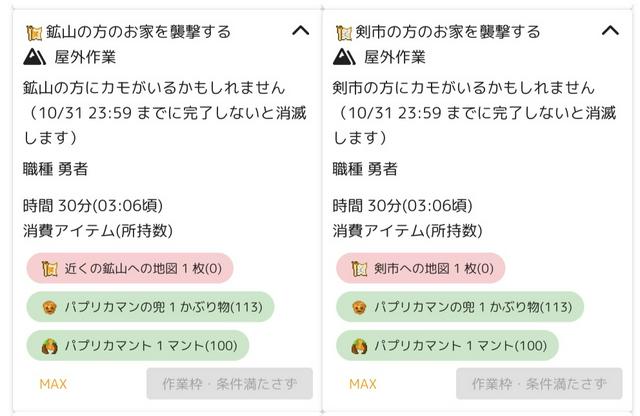
Task: Click the helmet icon in the left パプリカマンの兜 chip
Action: [49, 306]
